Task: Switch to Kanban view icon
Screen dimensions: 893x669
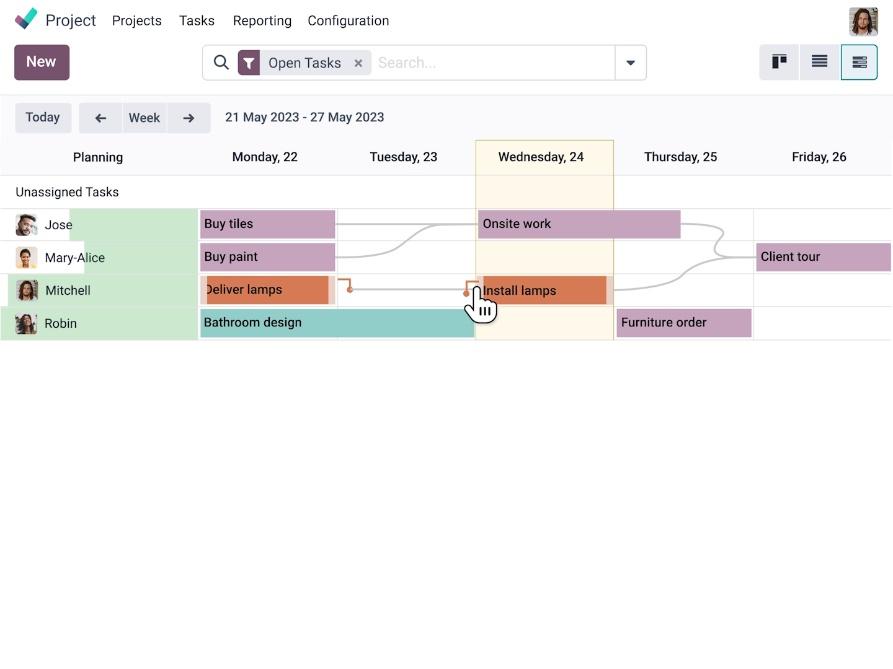Action: coord(779,62)
